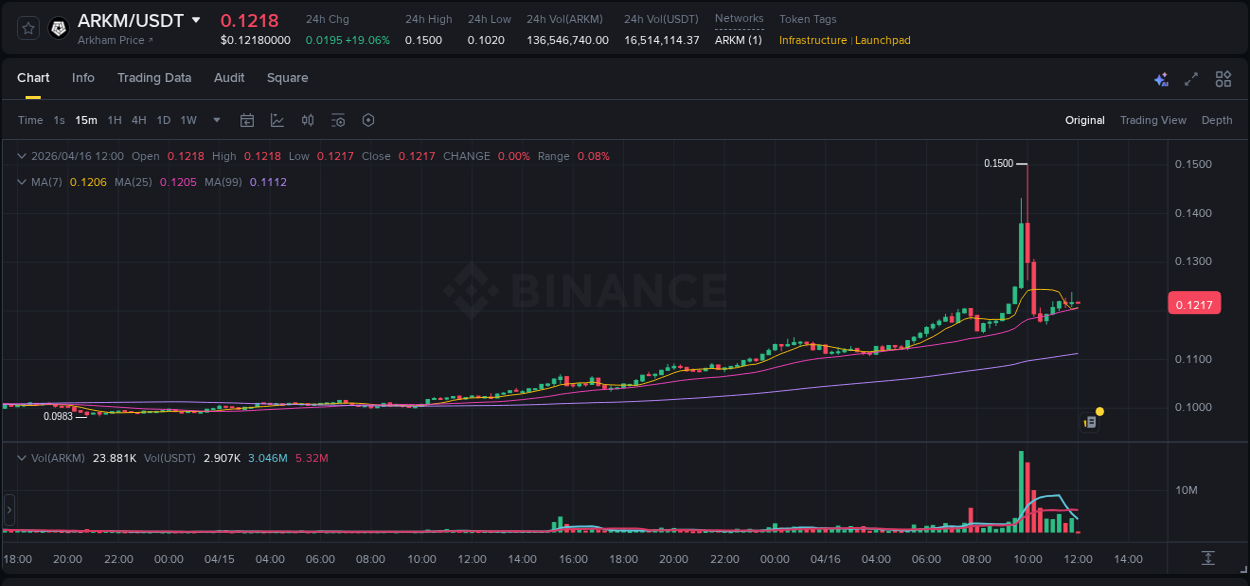
Task: Open the widgets grid icon
Action: point(1223,78)
